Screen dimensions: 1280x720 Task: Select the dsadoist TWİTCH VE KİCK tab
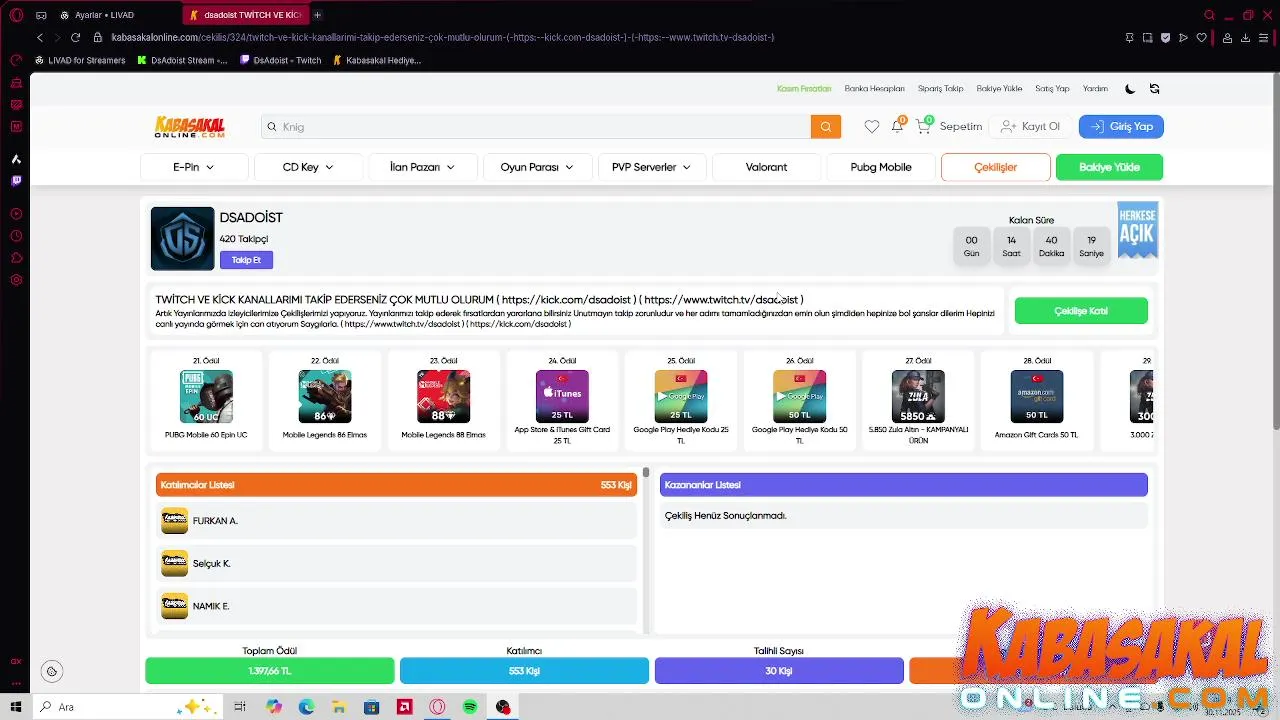click(246, 15)
